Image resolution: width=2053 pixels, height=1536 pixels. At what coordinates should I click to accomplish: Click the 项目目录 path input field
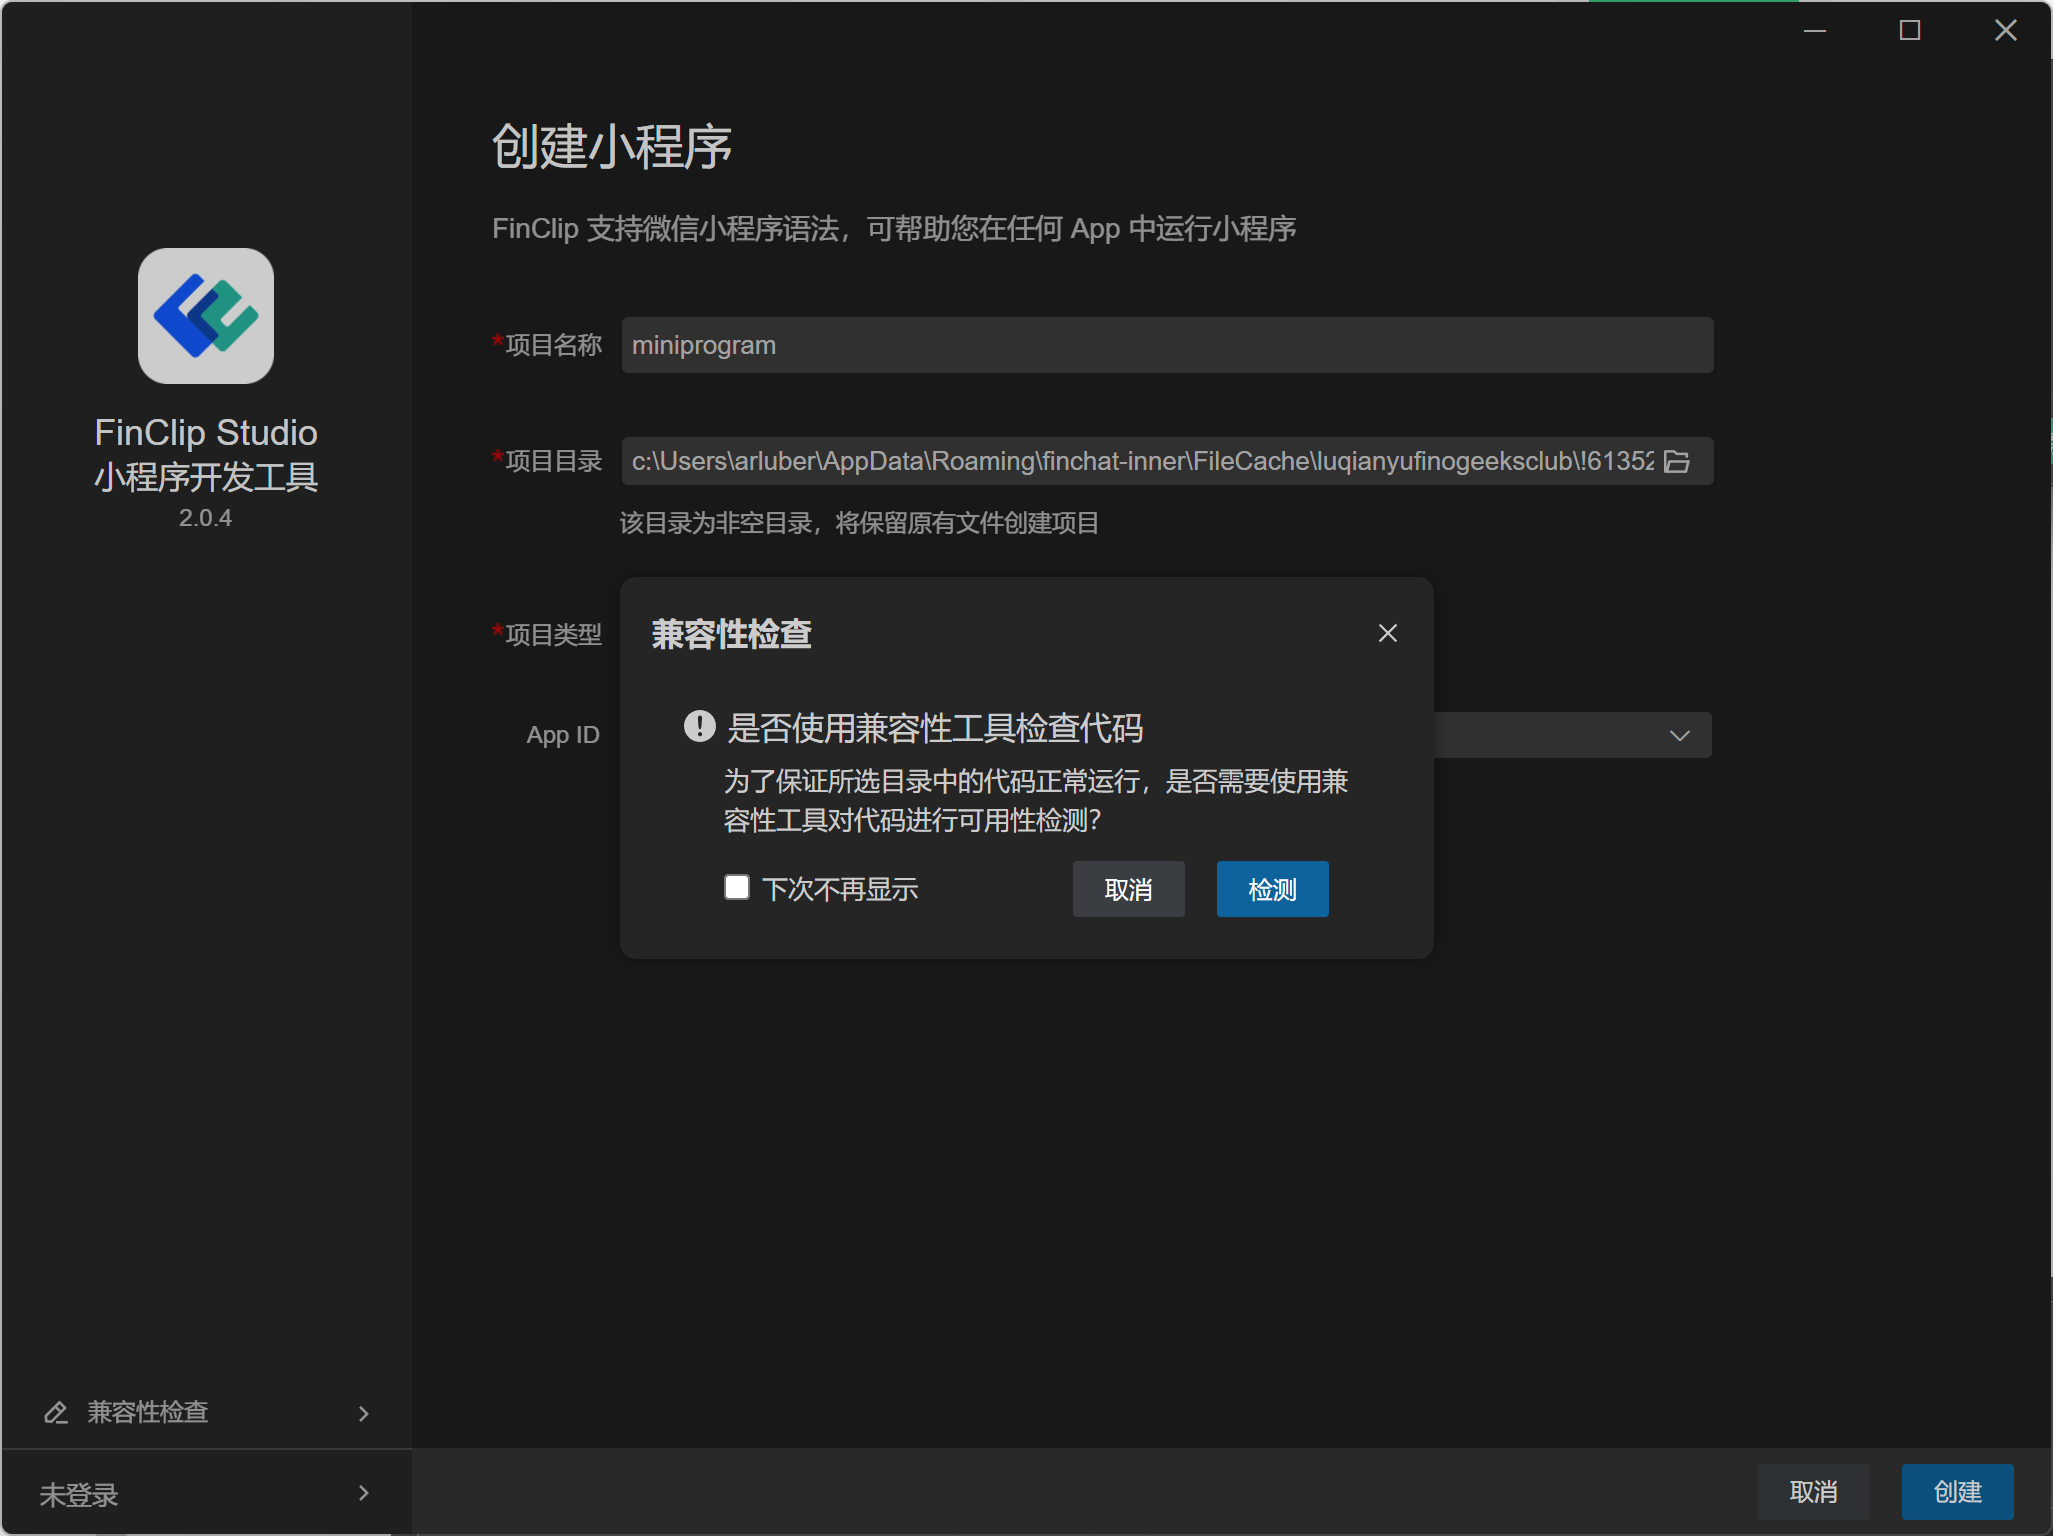tap(1140, 461)
